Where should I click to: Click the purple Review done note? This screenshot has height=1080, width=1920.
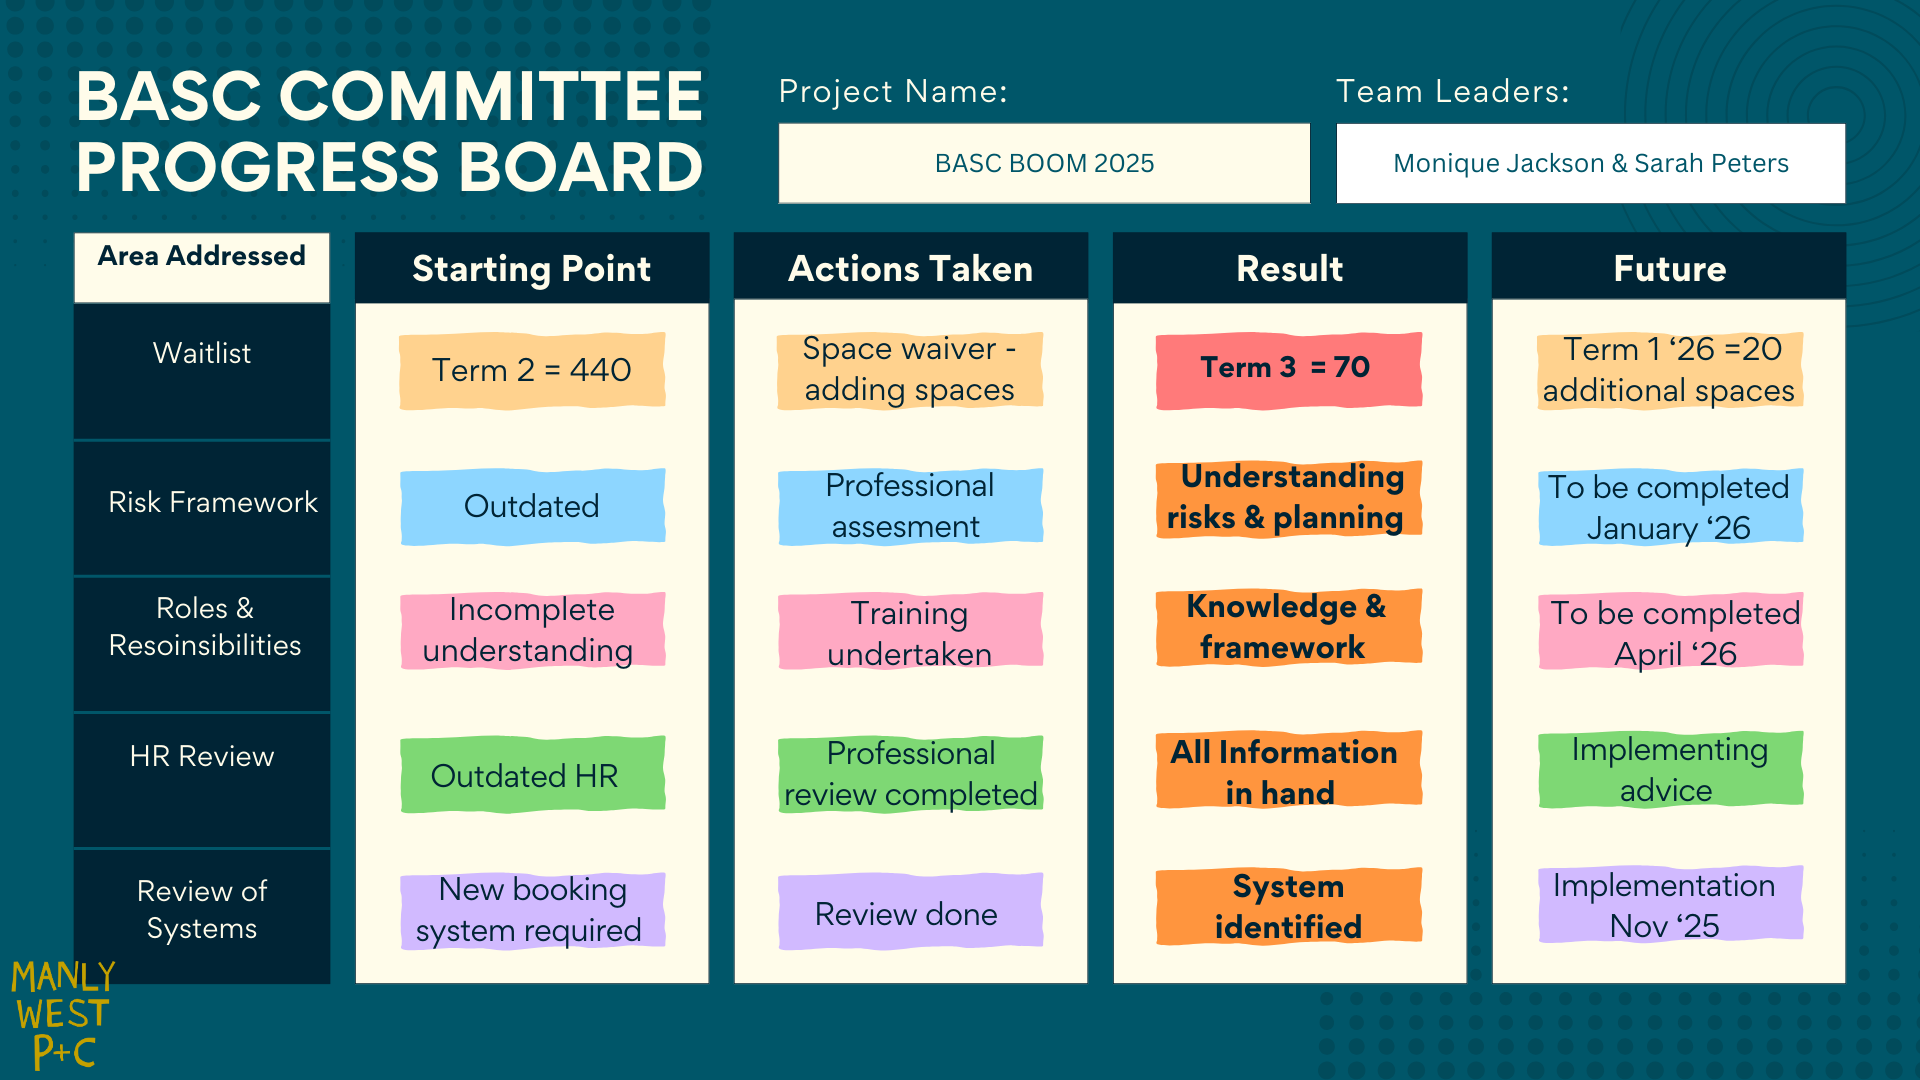pyautogui.click(x=910, y=913)
